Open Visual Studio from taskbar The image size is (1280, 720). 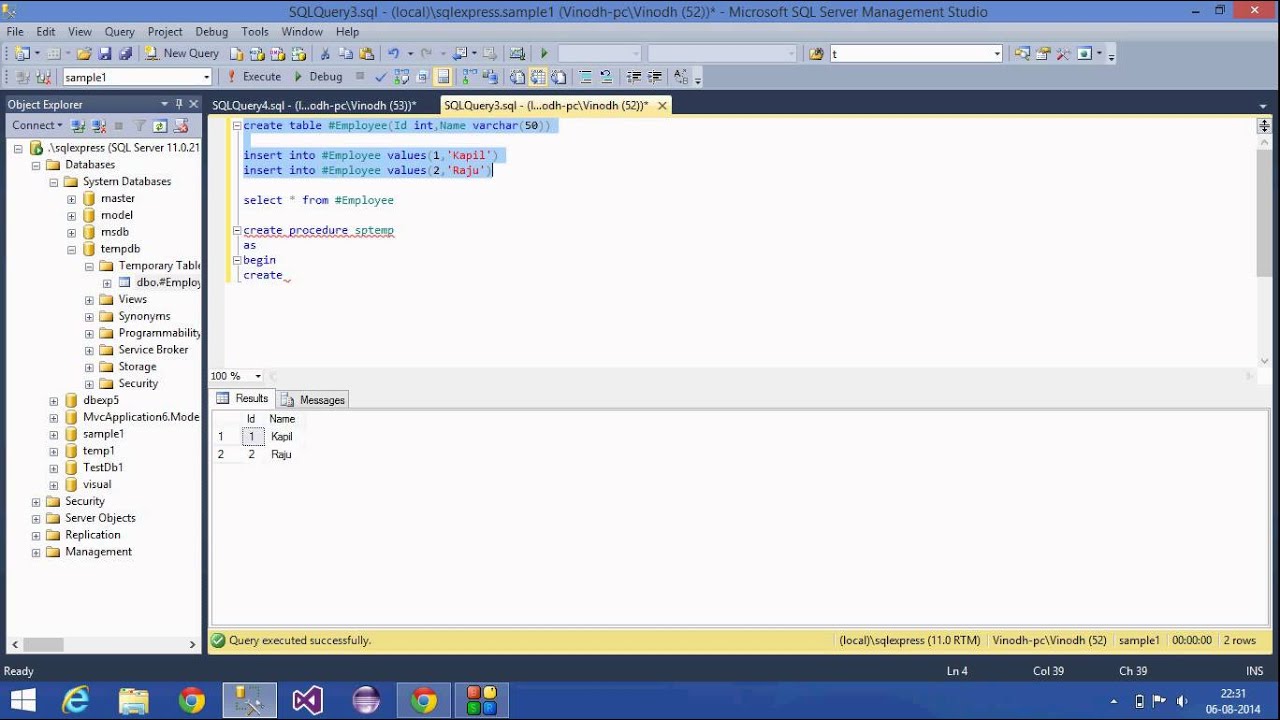pos(308,701)
